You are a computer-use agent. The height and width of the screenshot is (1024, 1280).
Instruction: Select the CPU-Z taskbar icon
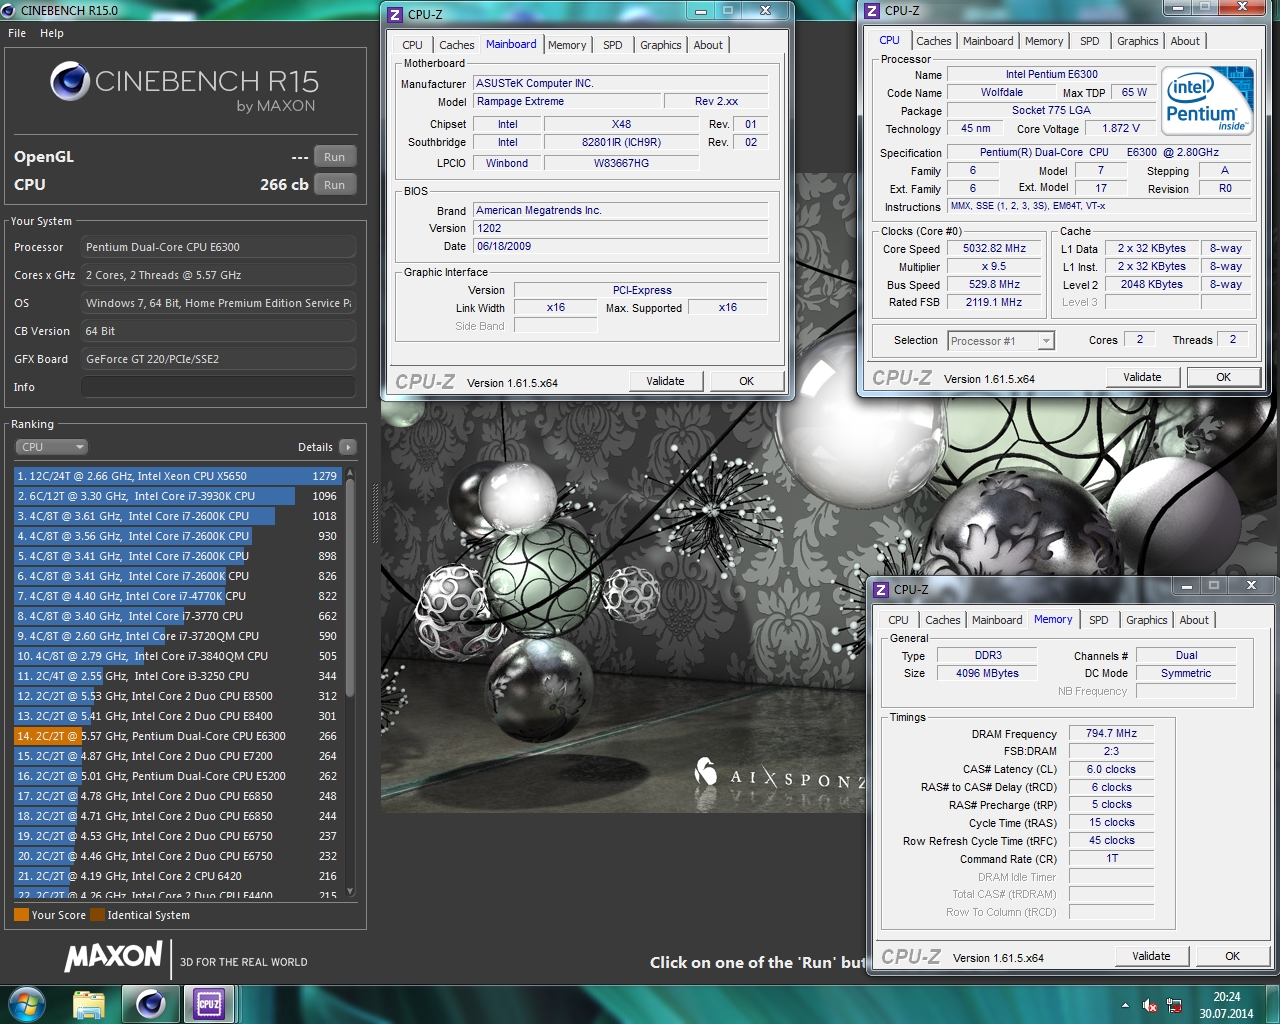tap(209, 1004)
